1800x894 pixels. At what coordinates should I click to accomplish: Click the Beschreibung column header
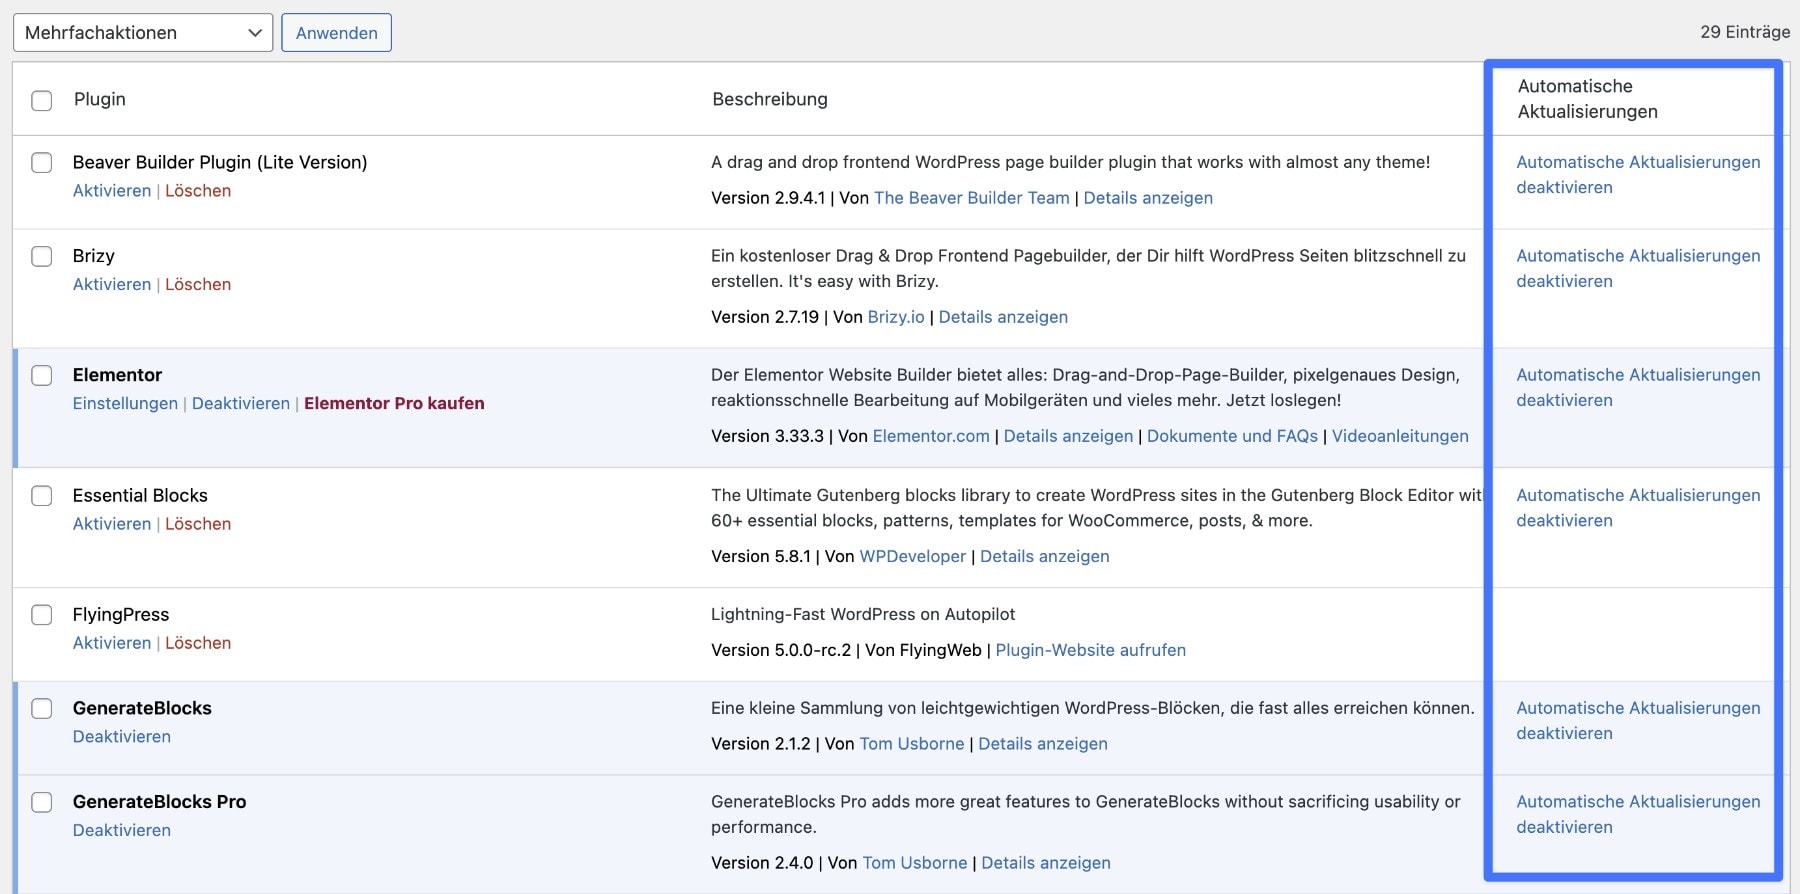(770, 99)
